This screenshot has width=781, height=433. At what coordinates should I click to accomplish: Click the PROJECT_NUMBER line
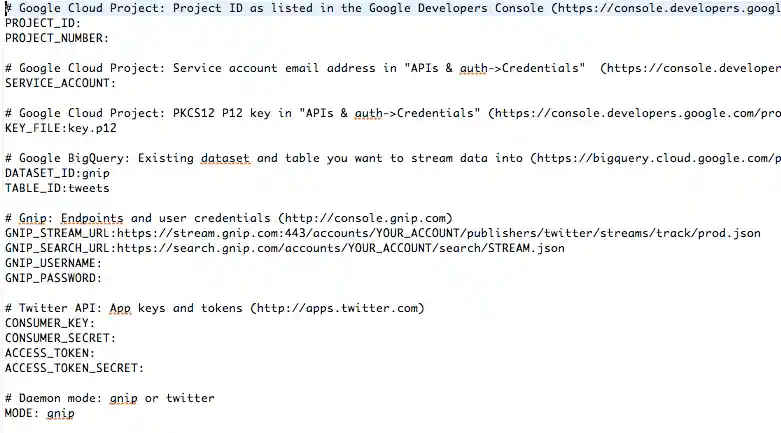tap(57, 37)
